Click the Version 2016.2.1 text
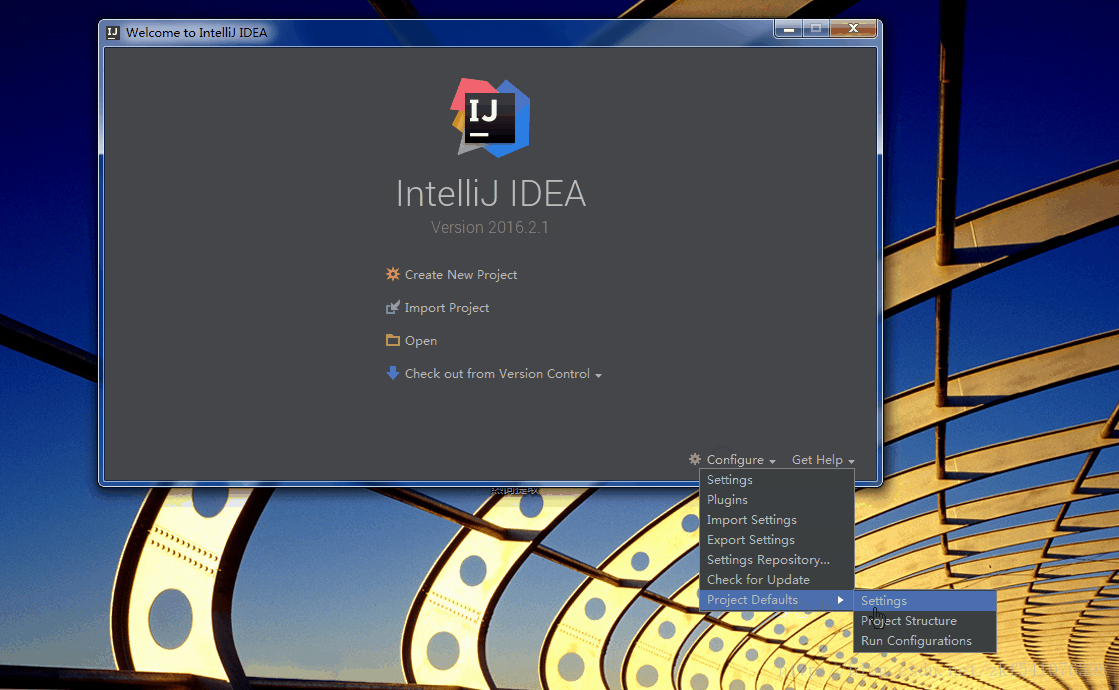The width and height of the screenshot is (1119, 690). 490,227
